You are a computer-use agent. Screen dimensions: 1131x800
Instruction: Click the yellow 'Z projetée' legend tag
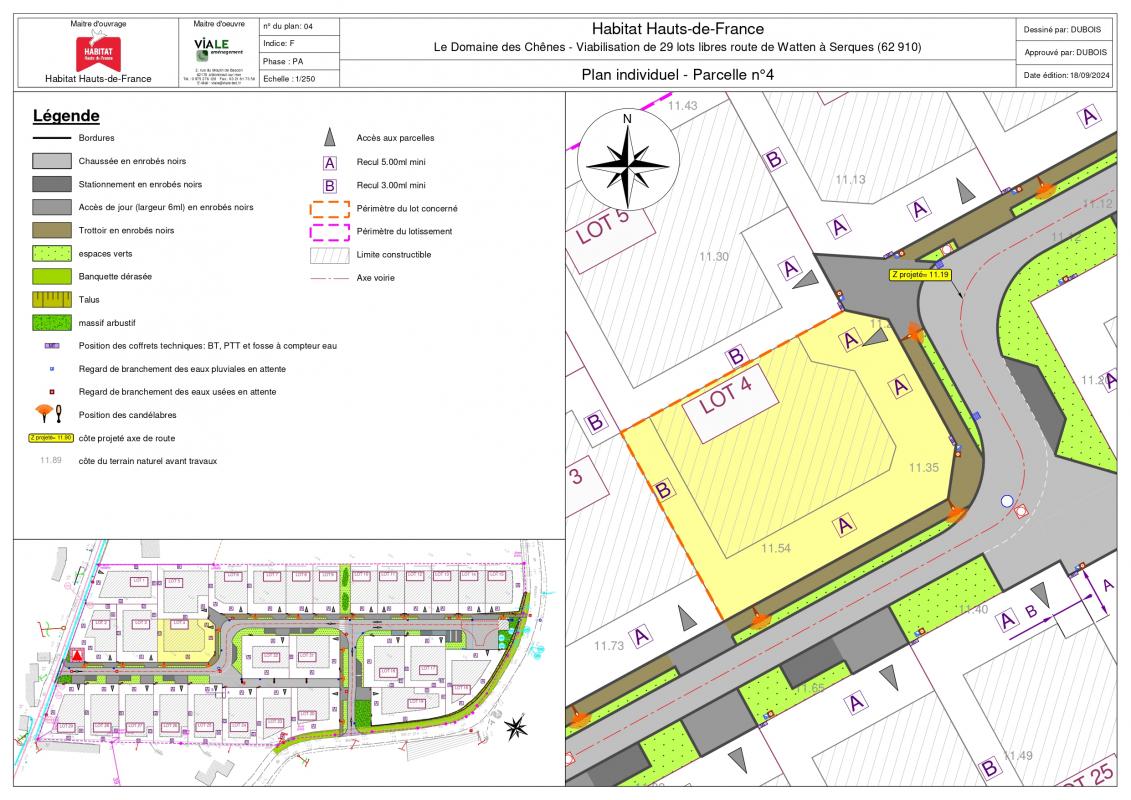(51, 438)
